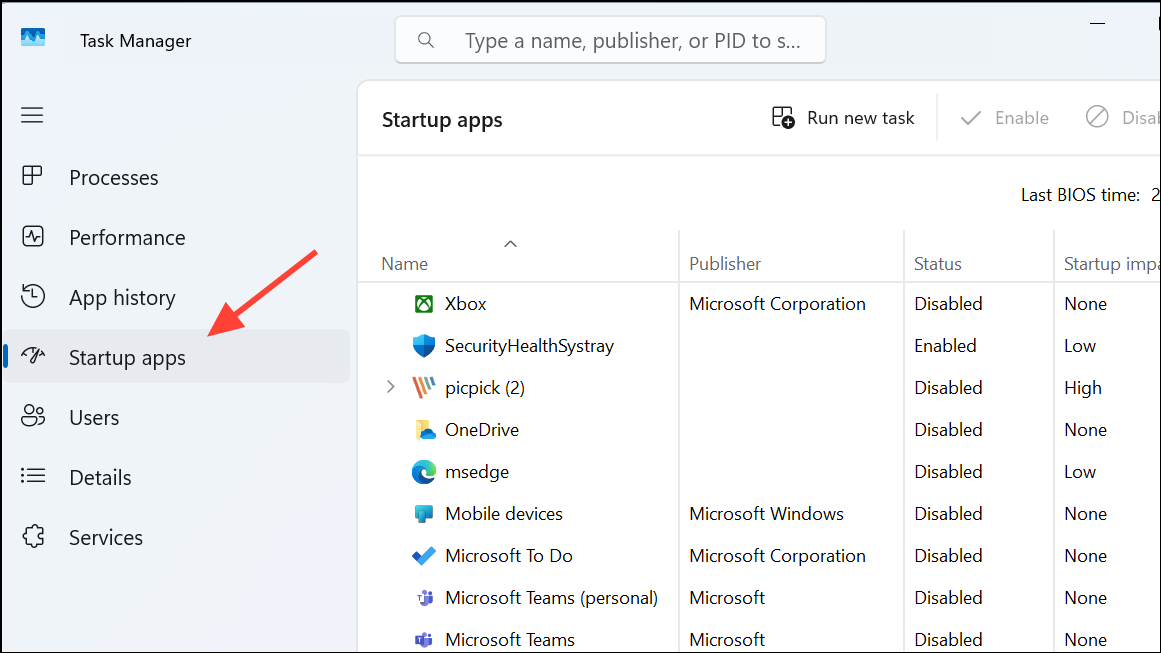Click the Services puzzle icon in sidebar
This screenshot has width=1161, height=653.
point(33,536)
